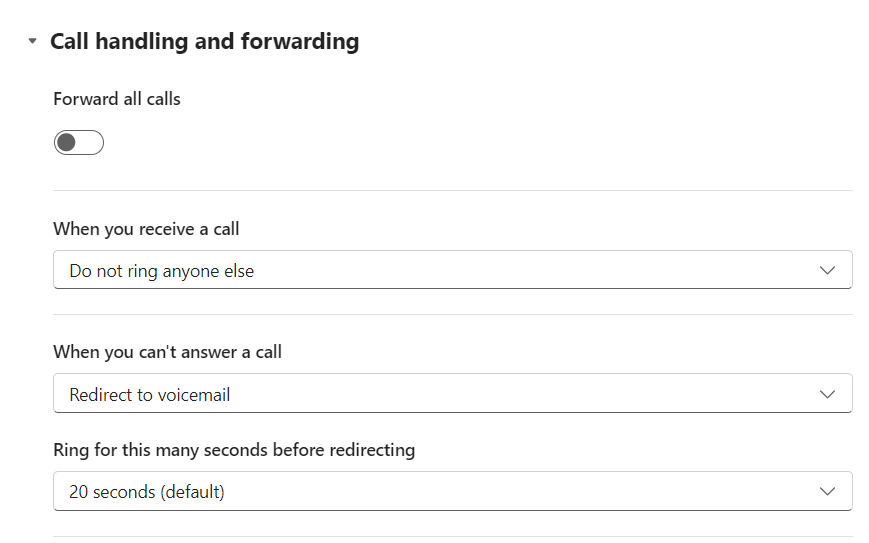Click the triangle beside Call handling heading
869x543 pixels.
click(x=33, y=42)
